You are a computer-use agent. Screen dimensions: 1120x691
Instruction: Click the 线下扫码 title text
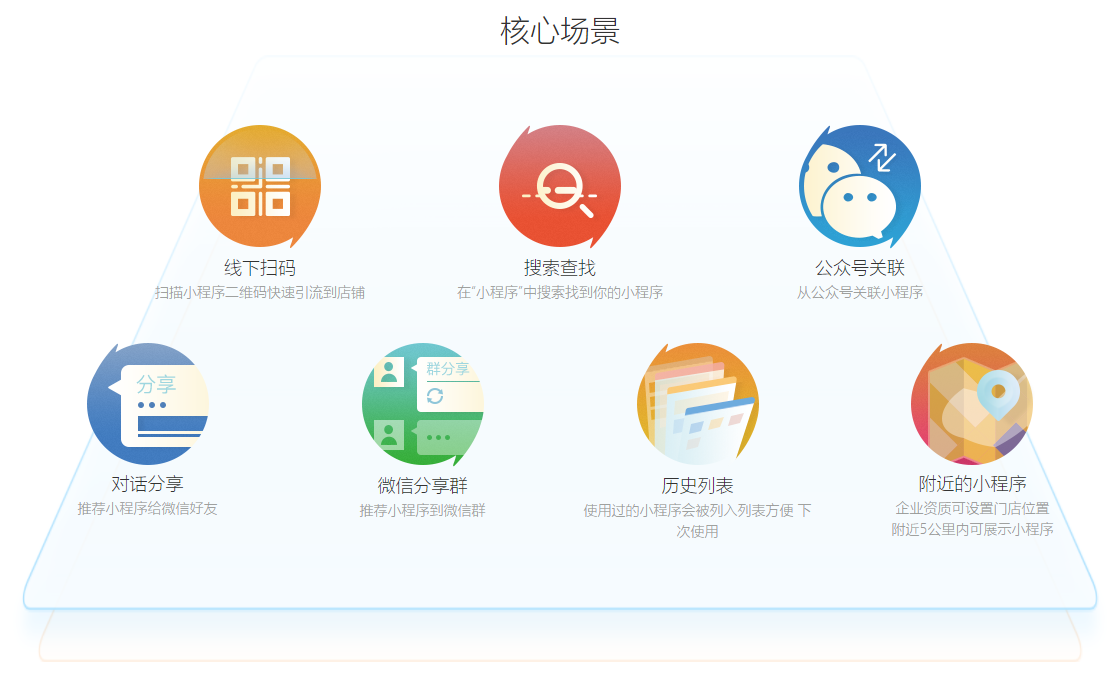pyautogui.click(x=260, y=268)
